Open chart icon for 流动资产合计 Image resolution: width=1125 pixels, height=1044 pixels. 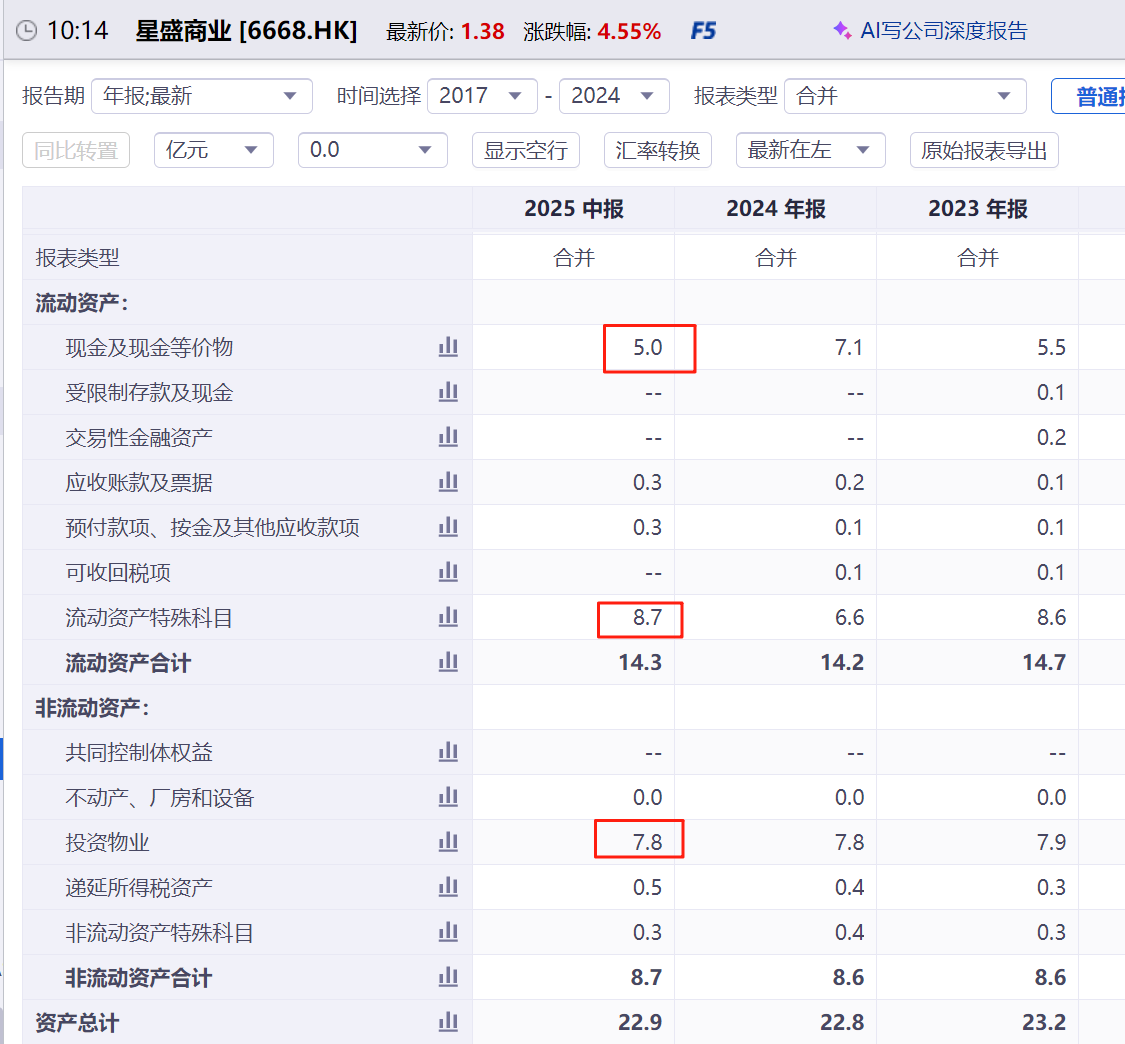click(448, 662)
